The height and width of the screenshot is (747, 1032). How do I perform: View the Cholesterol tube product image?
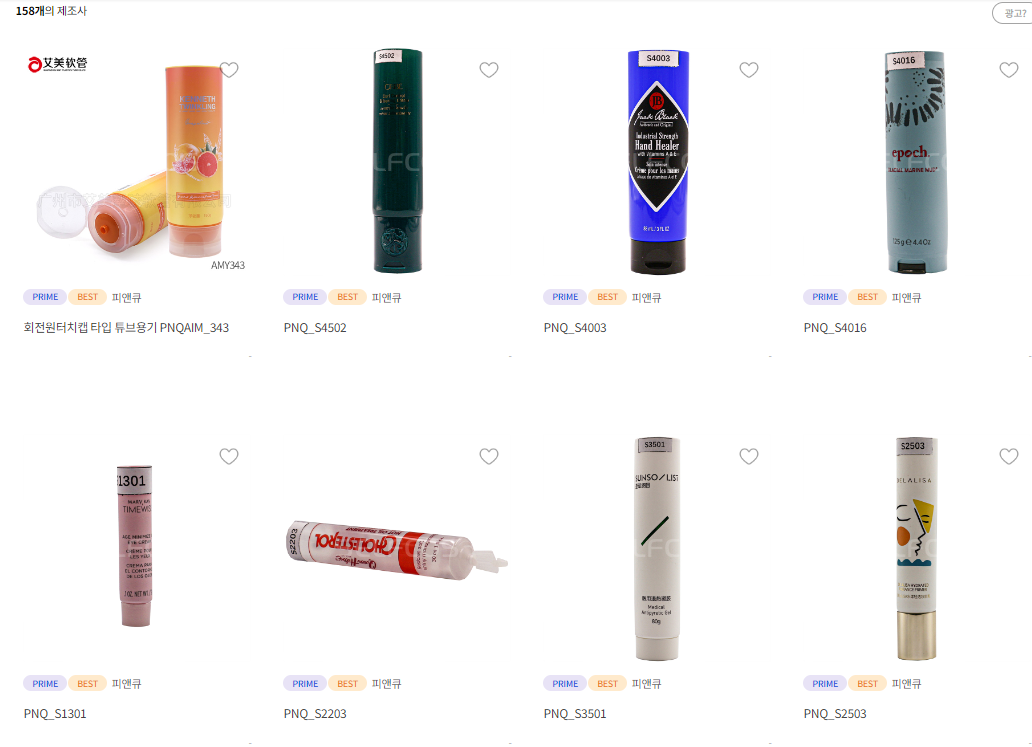398,550
